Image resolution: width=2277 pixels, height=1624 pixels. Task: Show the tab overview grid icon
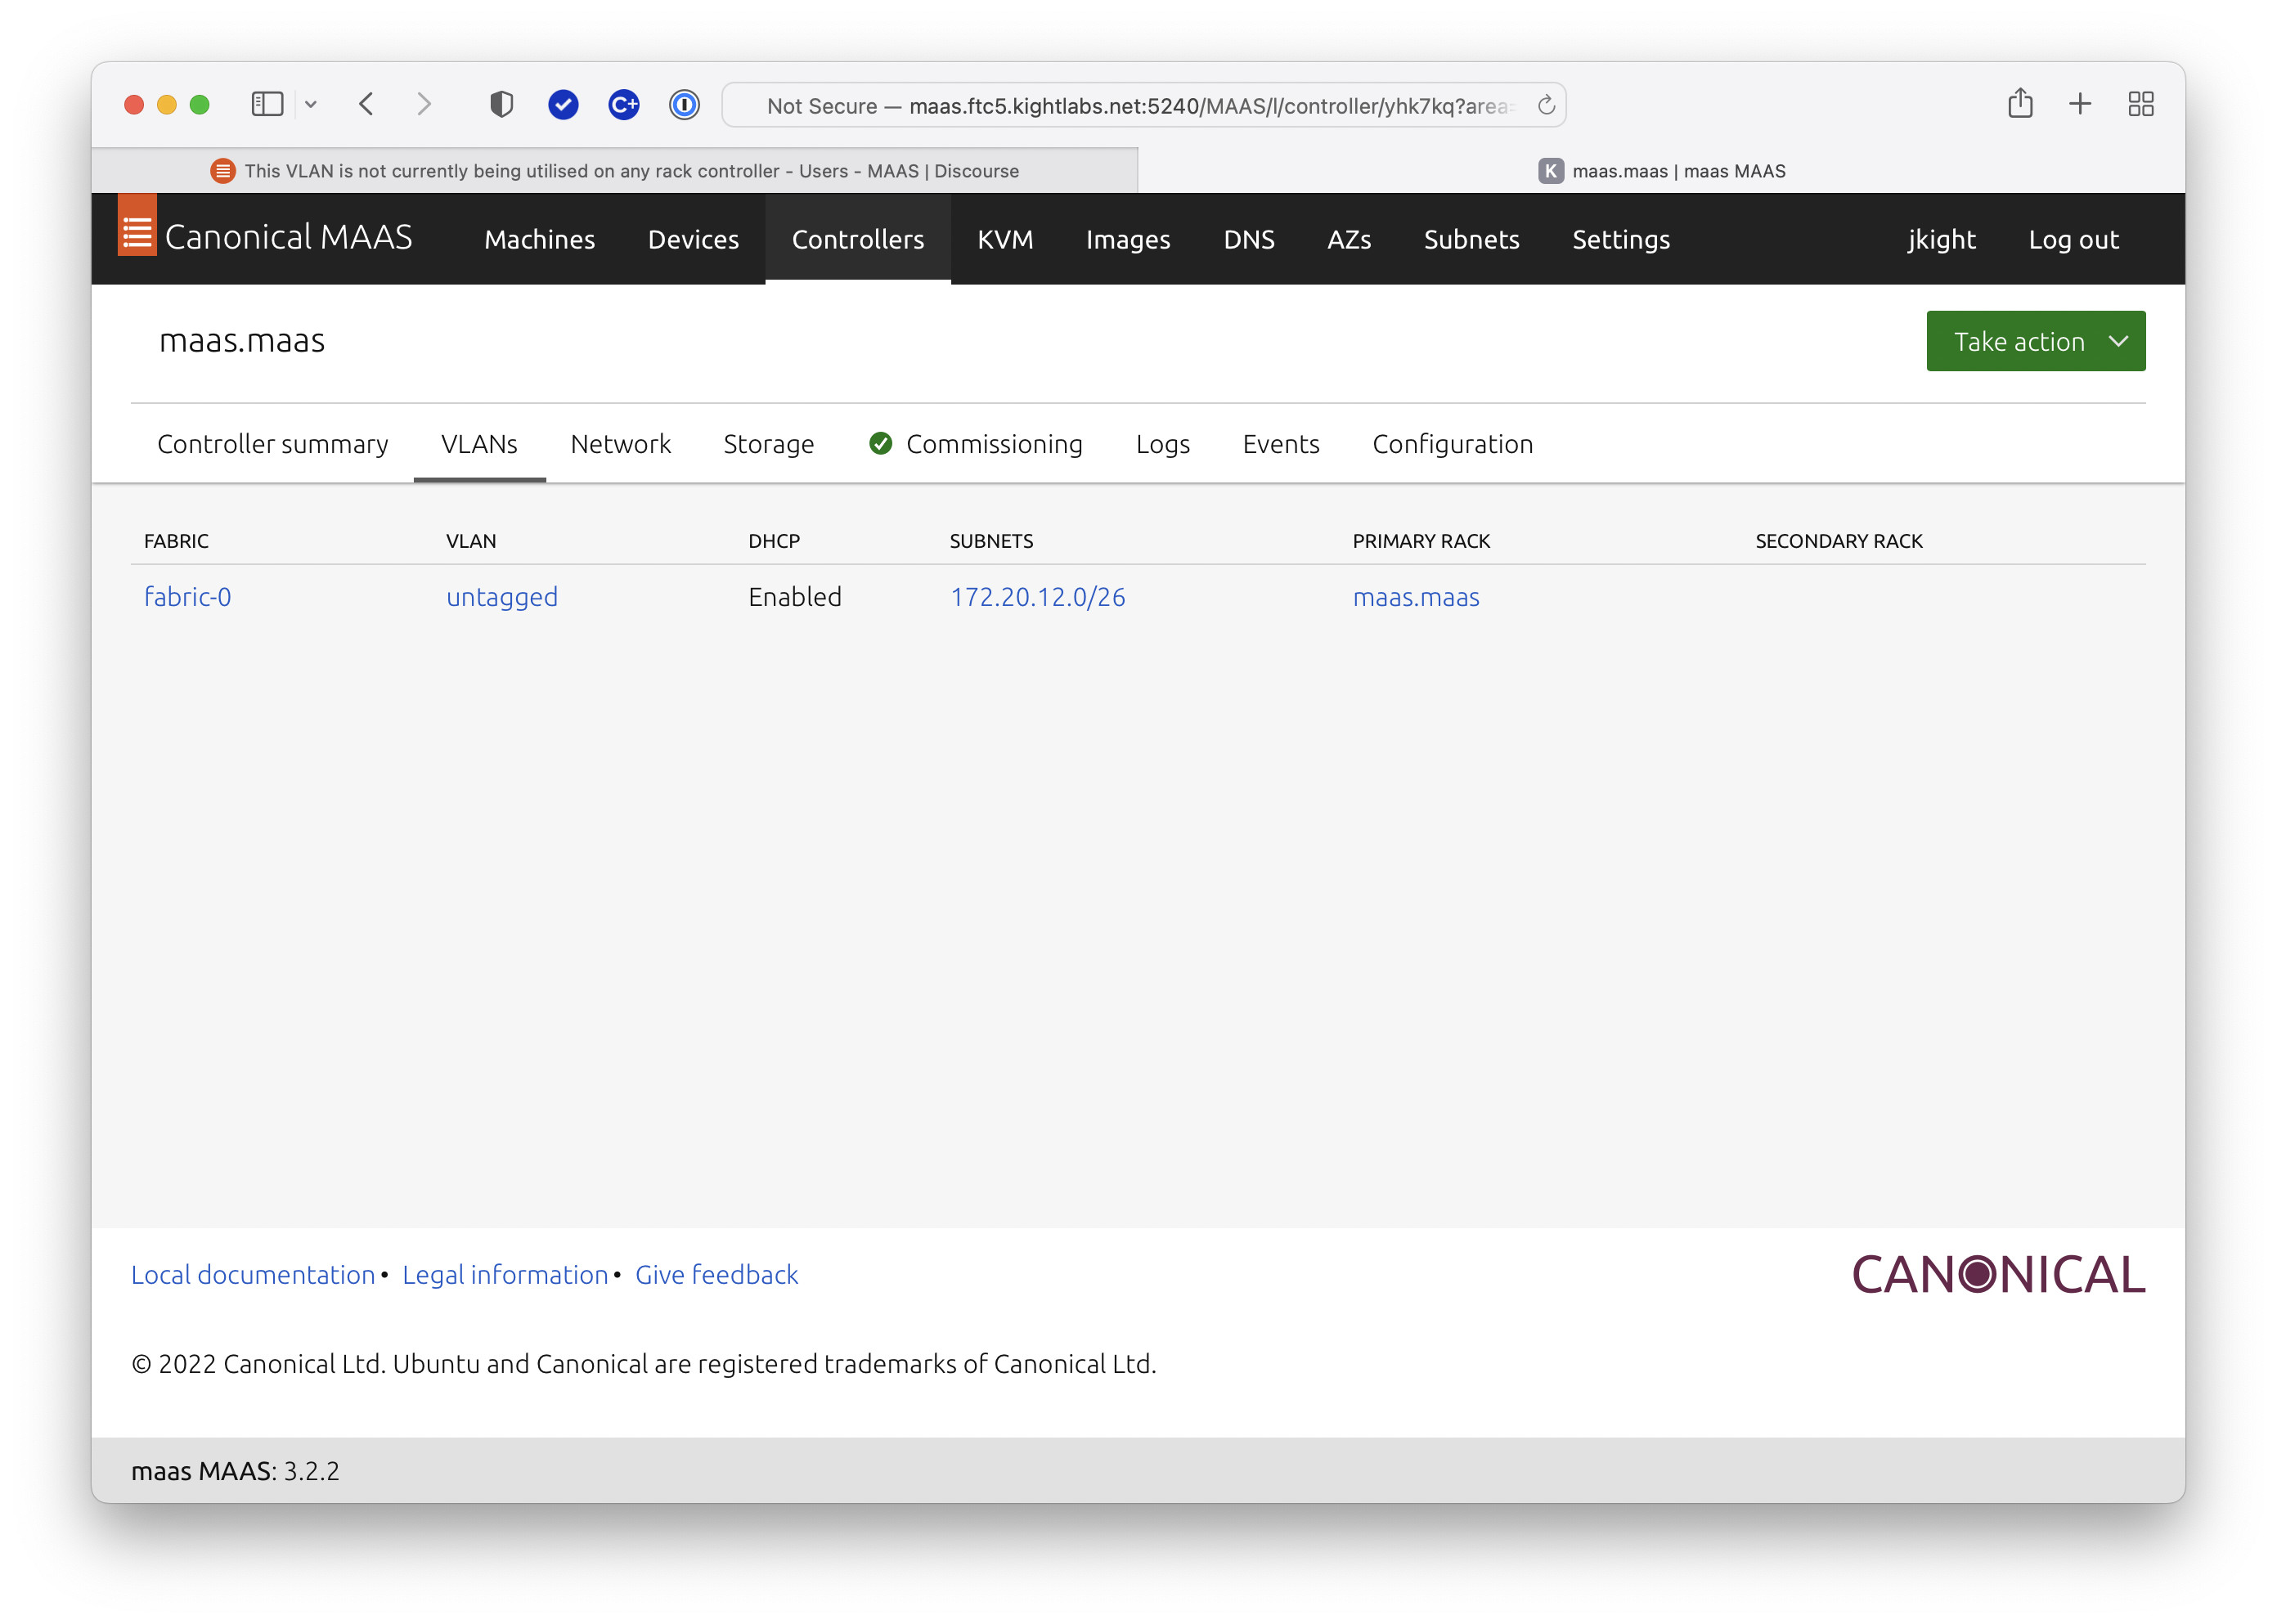[2140, 105]
